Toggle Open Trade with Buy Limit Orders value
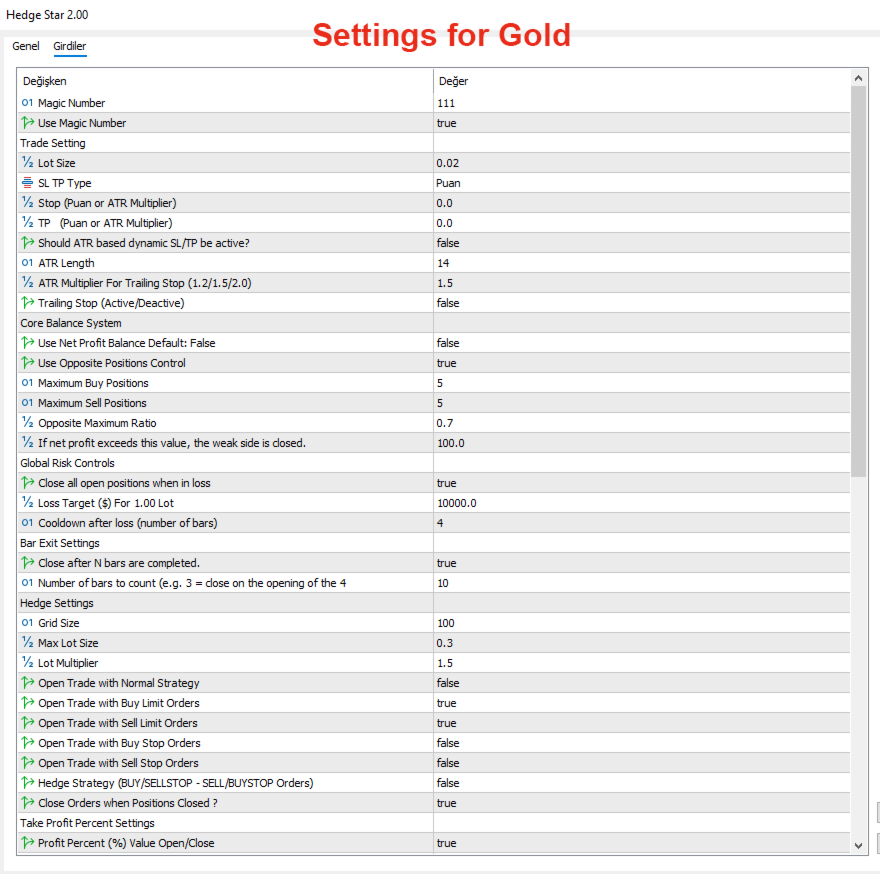The width and height of the screenshot is (880, 874). click(640, 703)
